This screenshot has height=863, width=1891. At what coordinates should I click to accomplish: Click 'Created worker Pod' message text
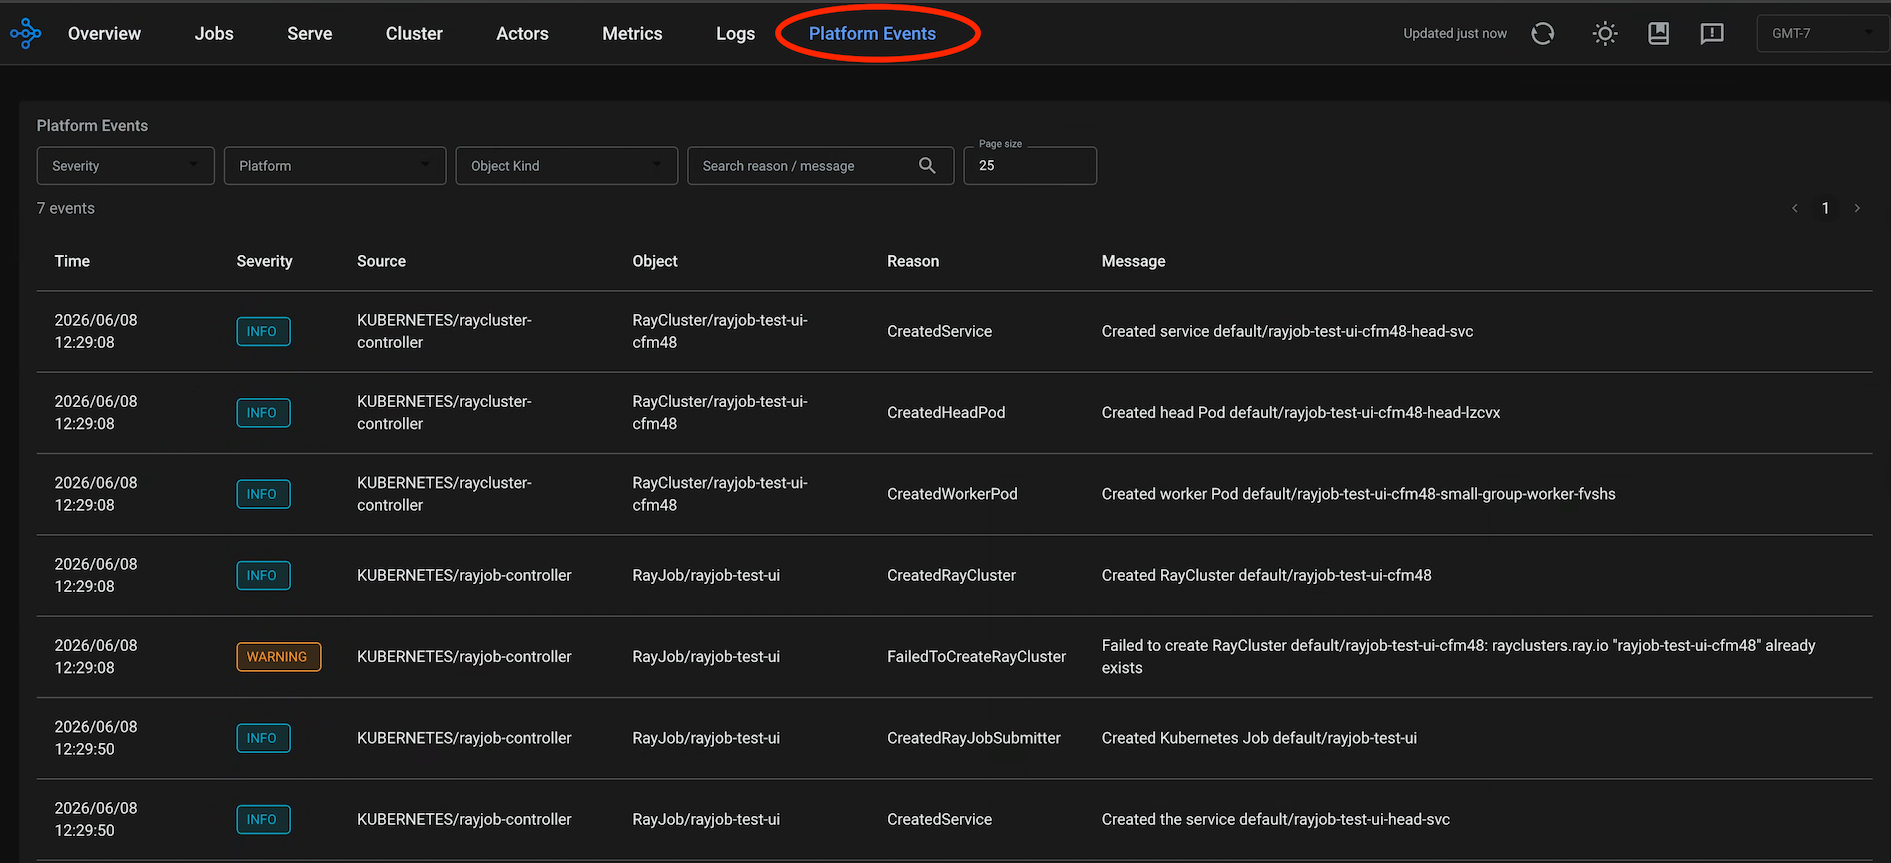click(x=1358, y=494)
